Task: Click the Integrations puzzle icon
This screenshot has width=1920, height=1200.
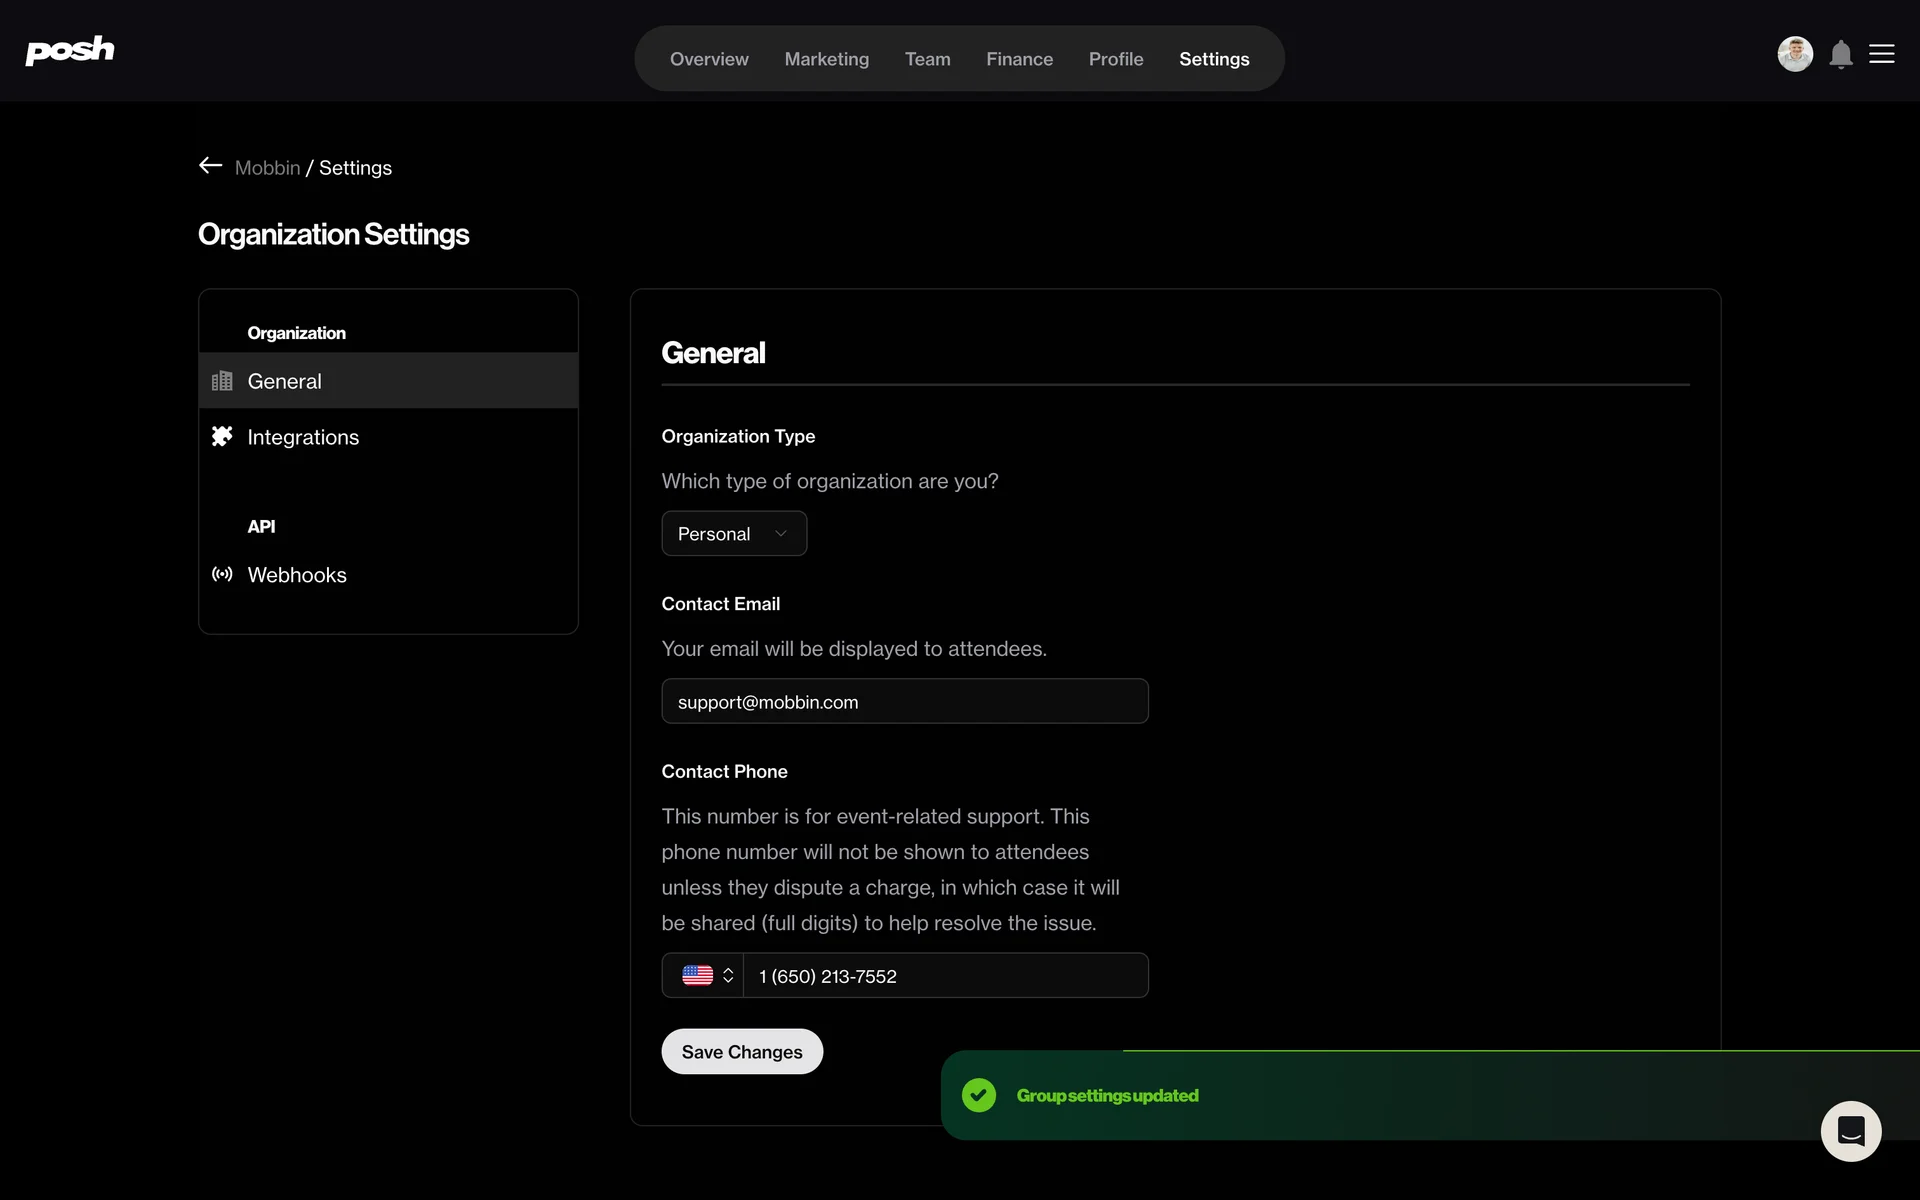Action: (x=222, y=436)
